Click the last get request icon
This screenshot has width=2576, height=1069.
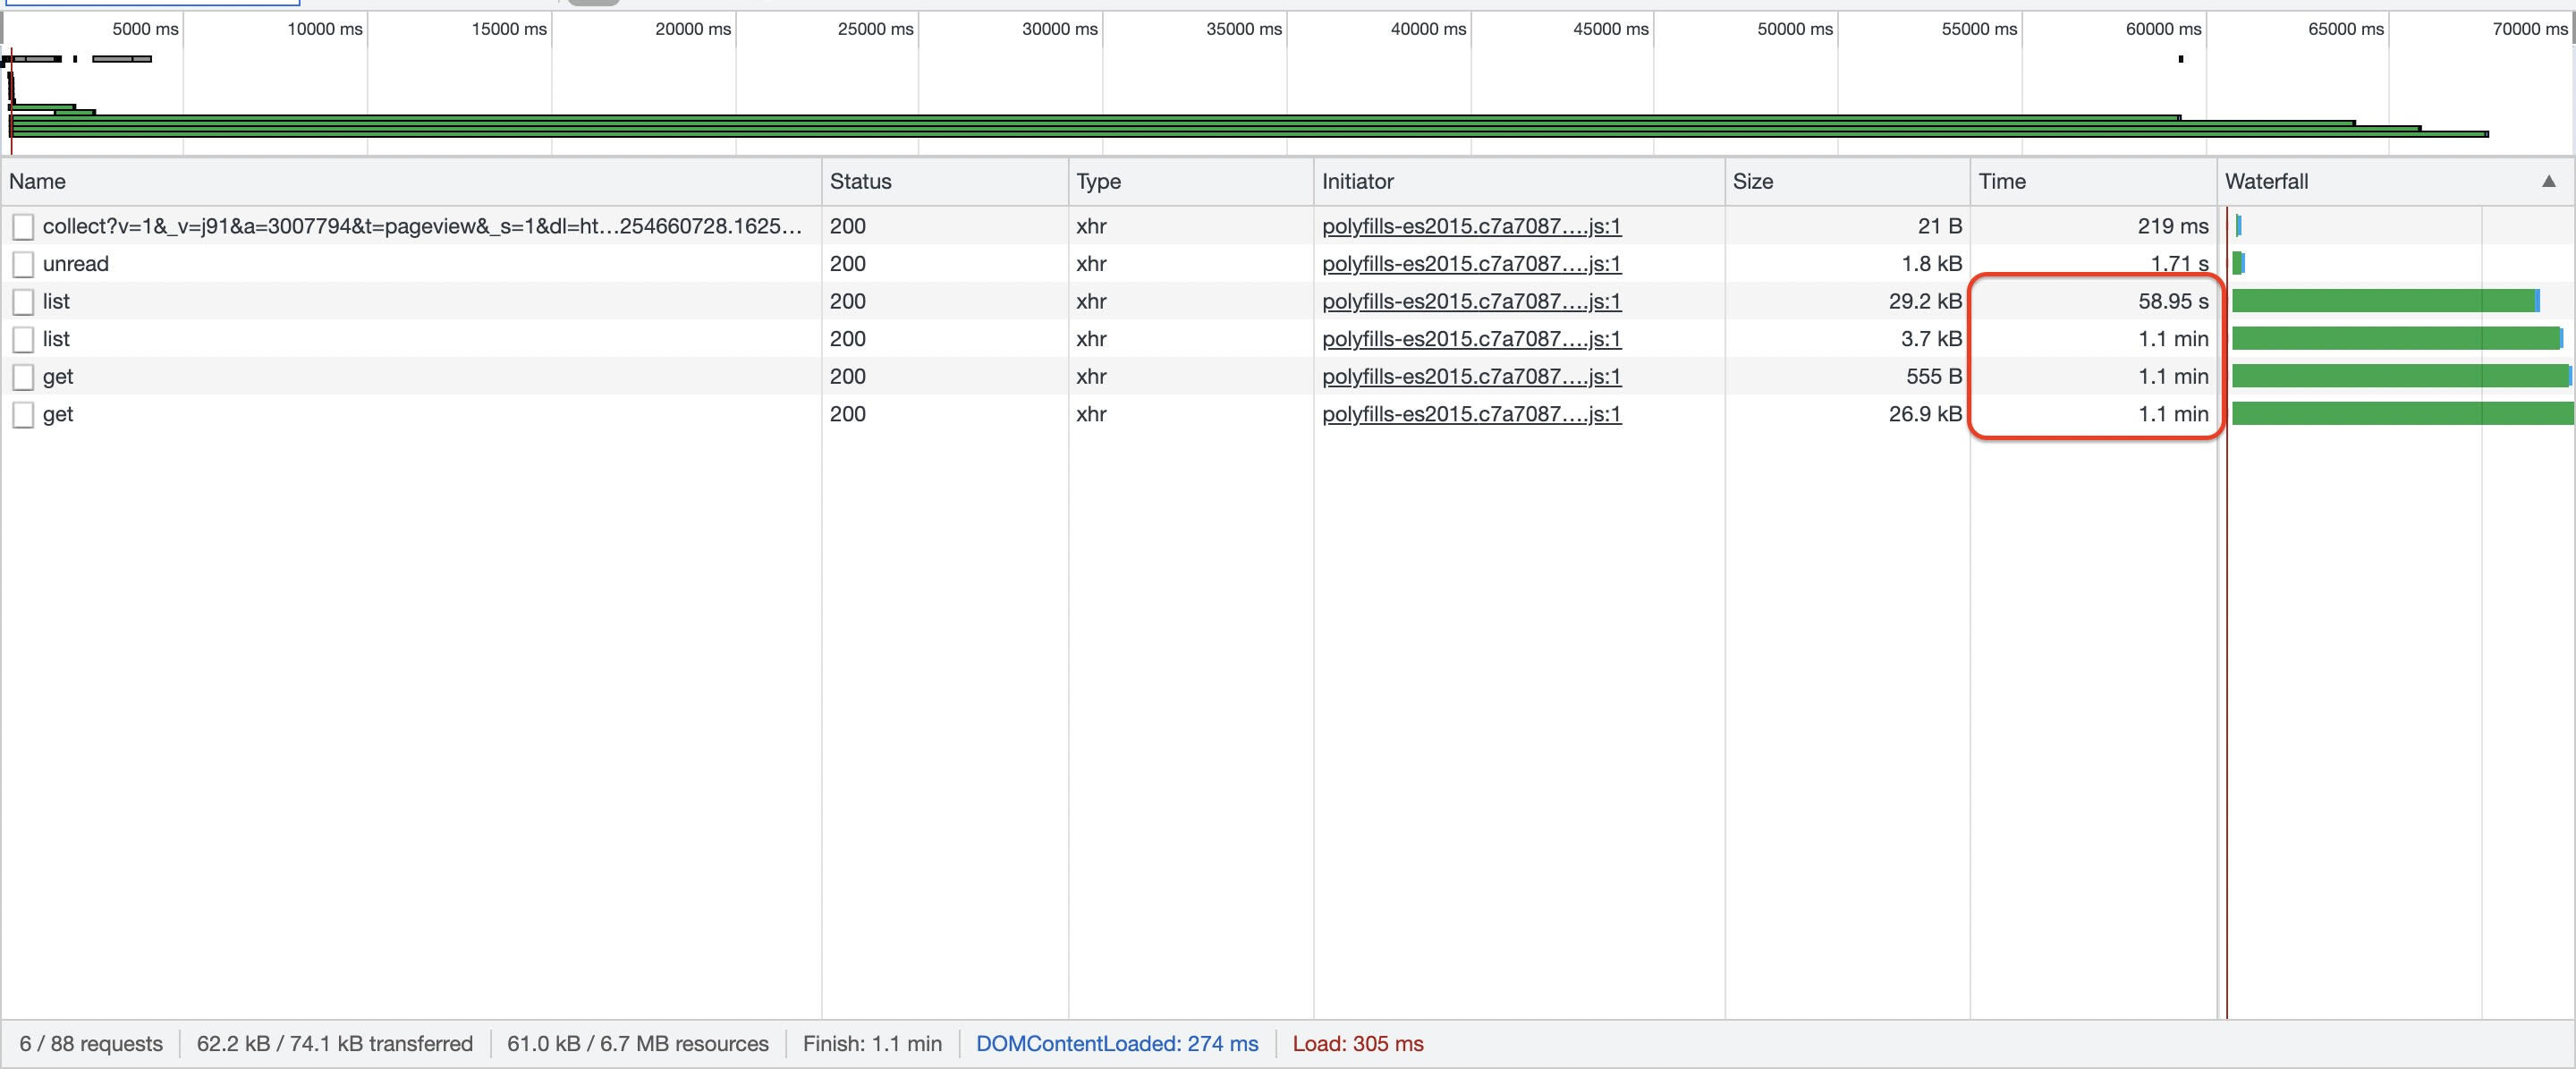tap(23, 415)
